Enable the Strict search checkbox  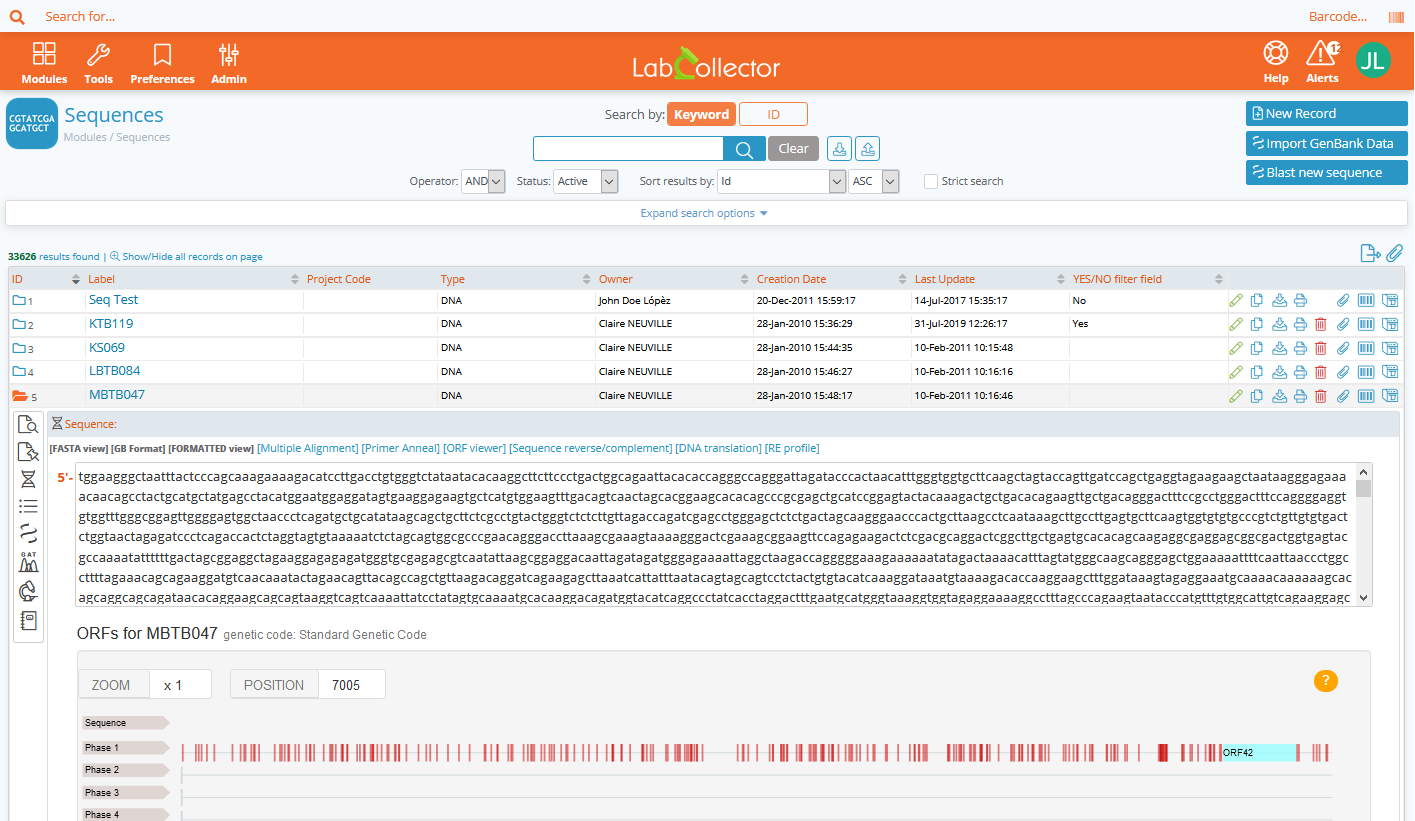click(x=931, y=181)
